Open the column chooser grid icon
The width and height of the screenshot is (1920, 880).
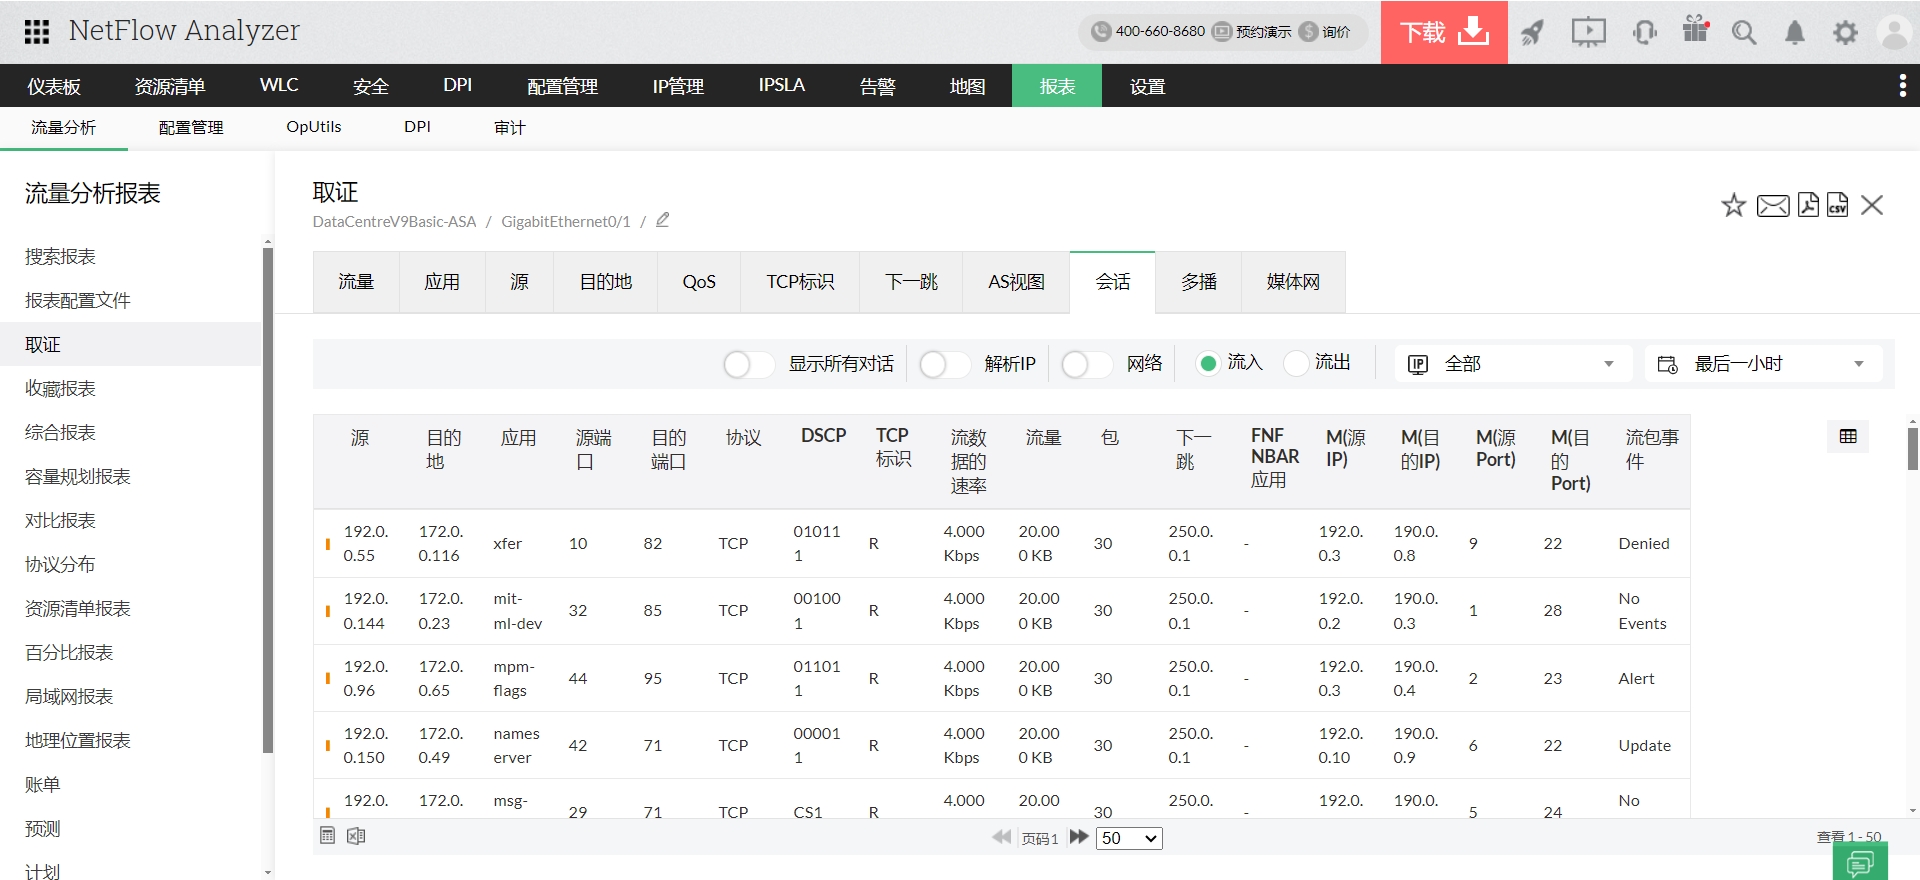[x=1848, y=436]
